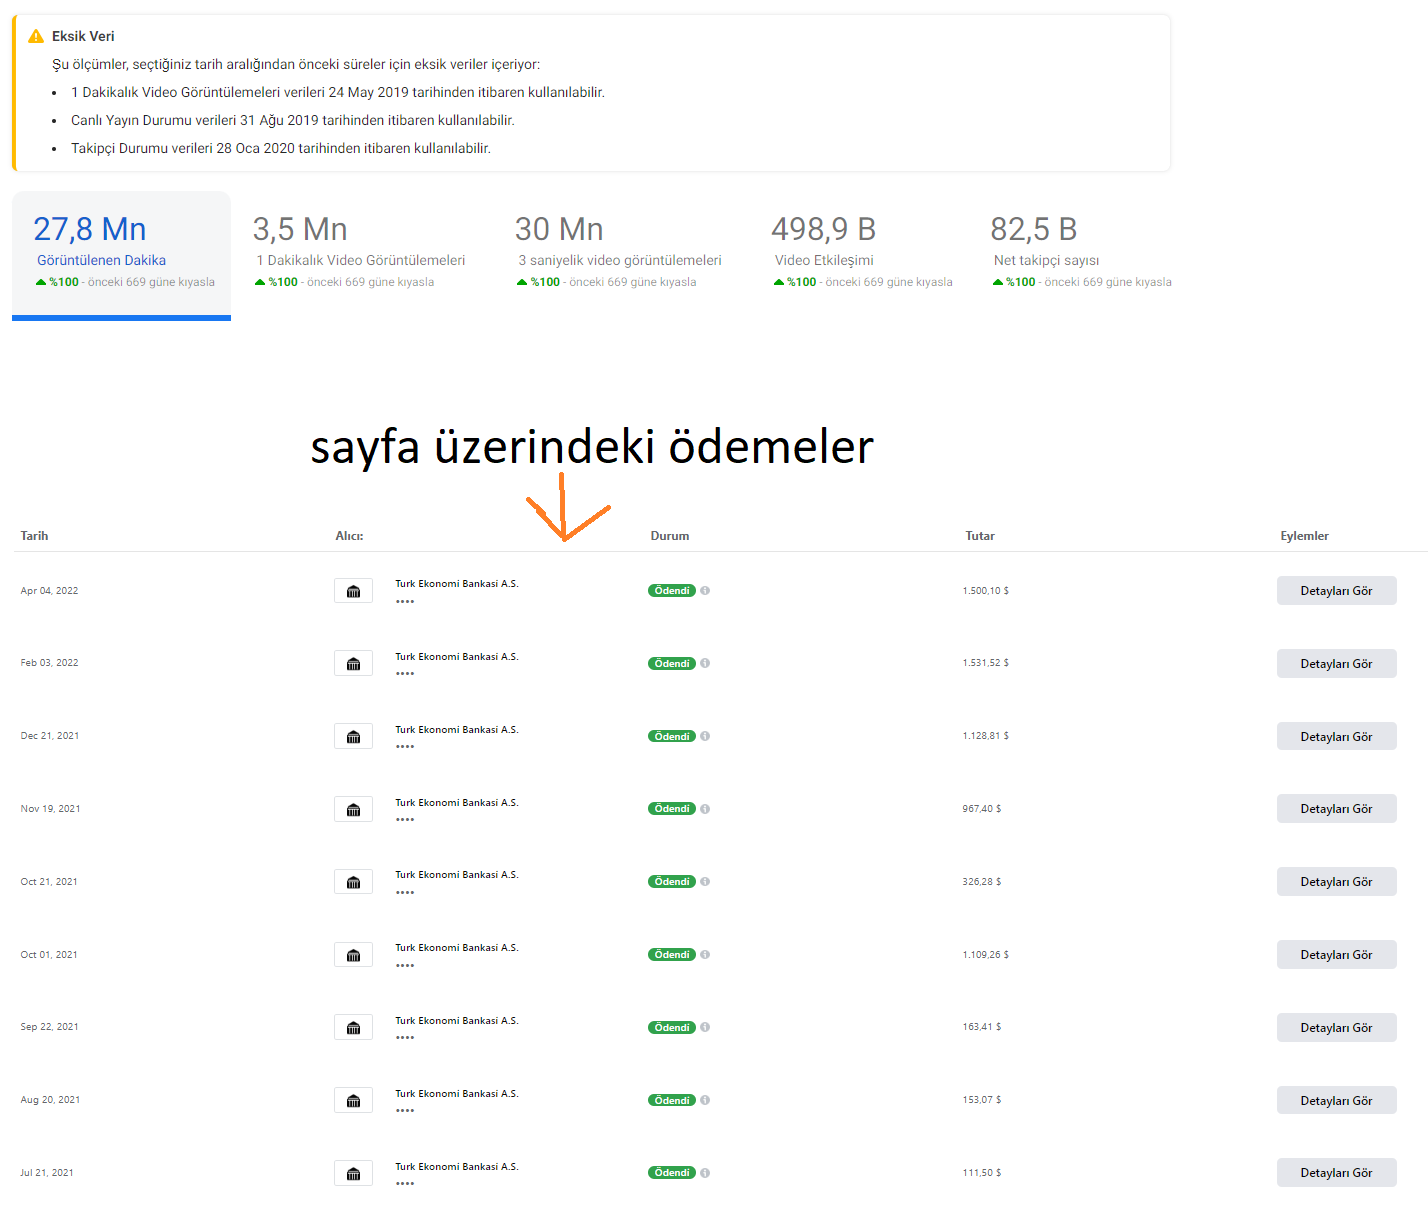Click the info icon beside Ödendi for Aug 20, 2021

pyautogui.click(x=705, y=1100)
